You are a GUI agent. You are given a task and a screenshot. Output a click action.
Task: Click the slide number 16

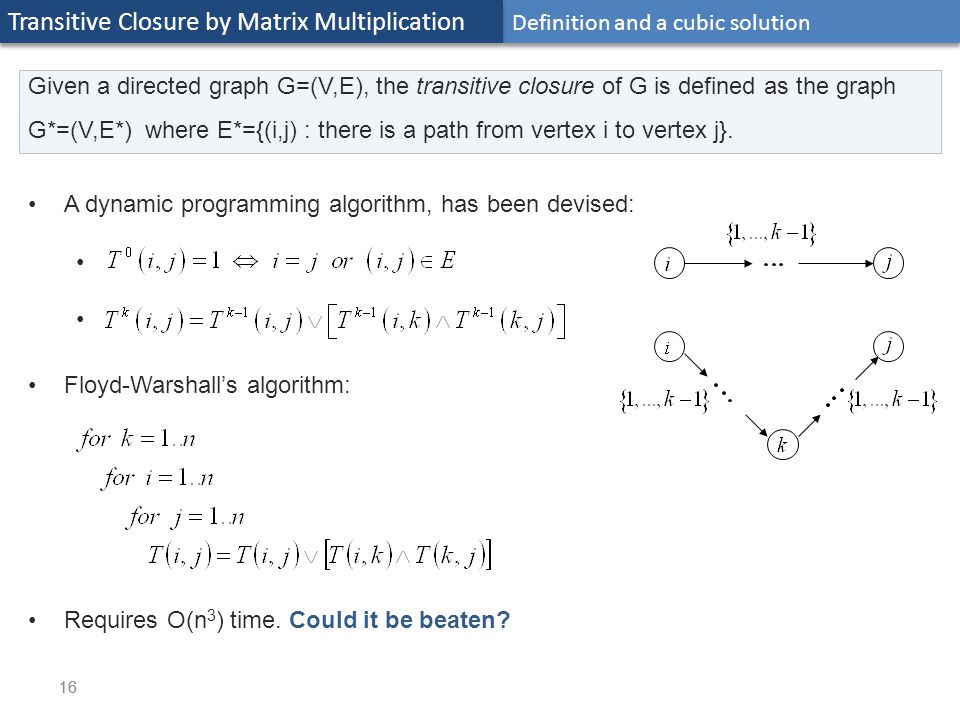(68, 687)
